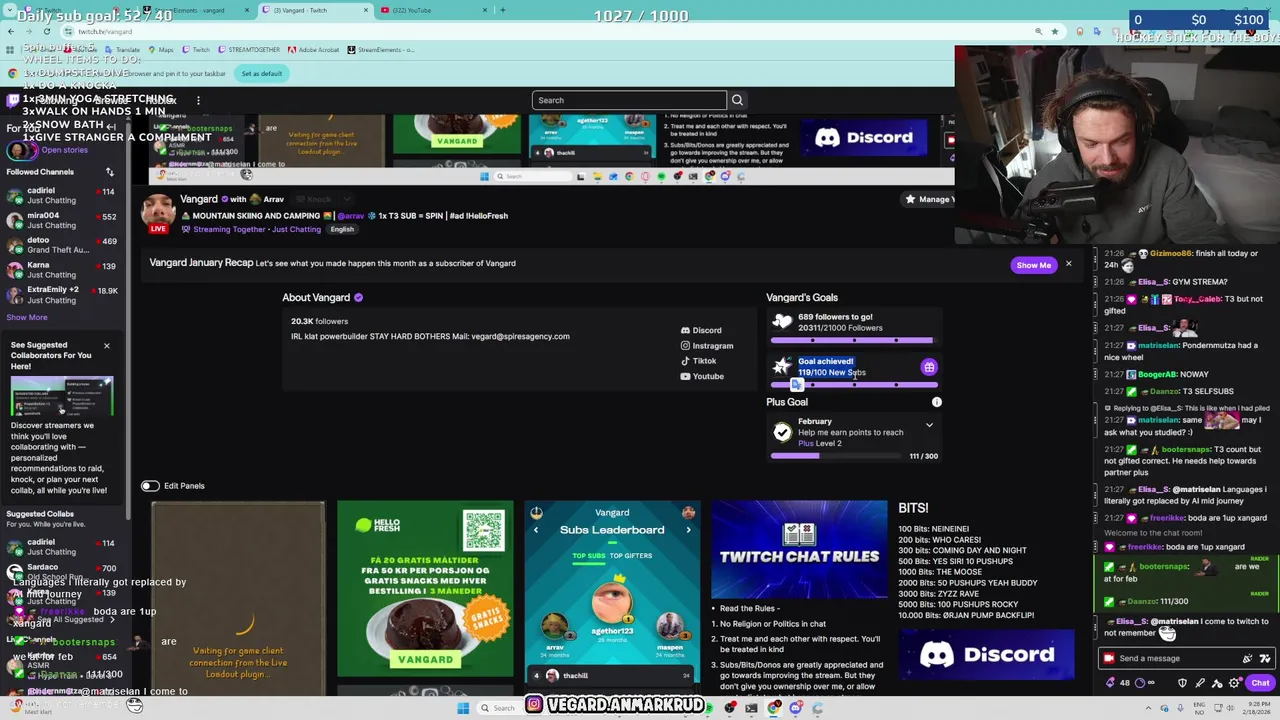Screen dimensions: 1280x720
Task: Click the search magnifier button
Action: click(737, 100)
